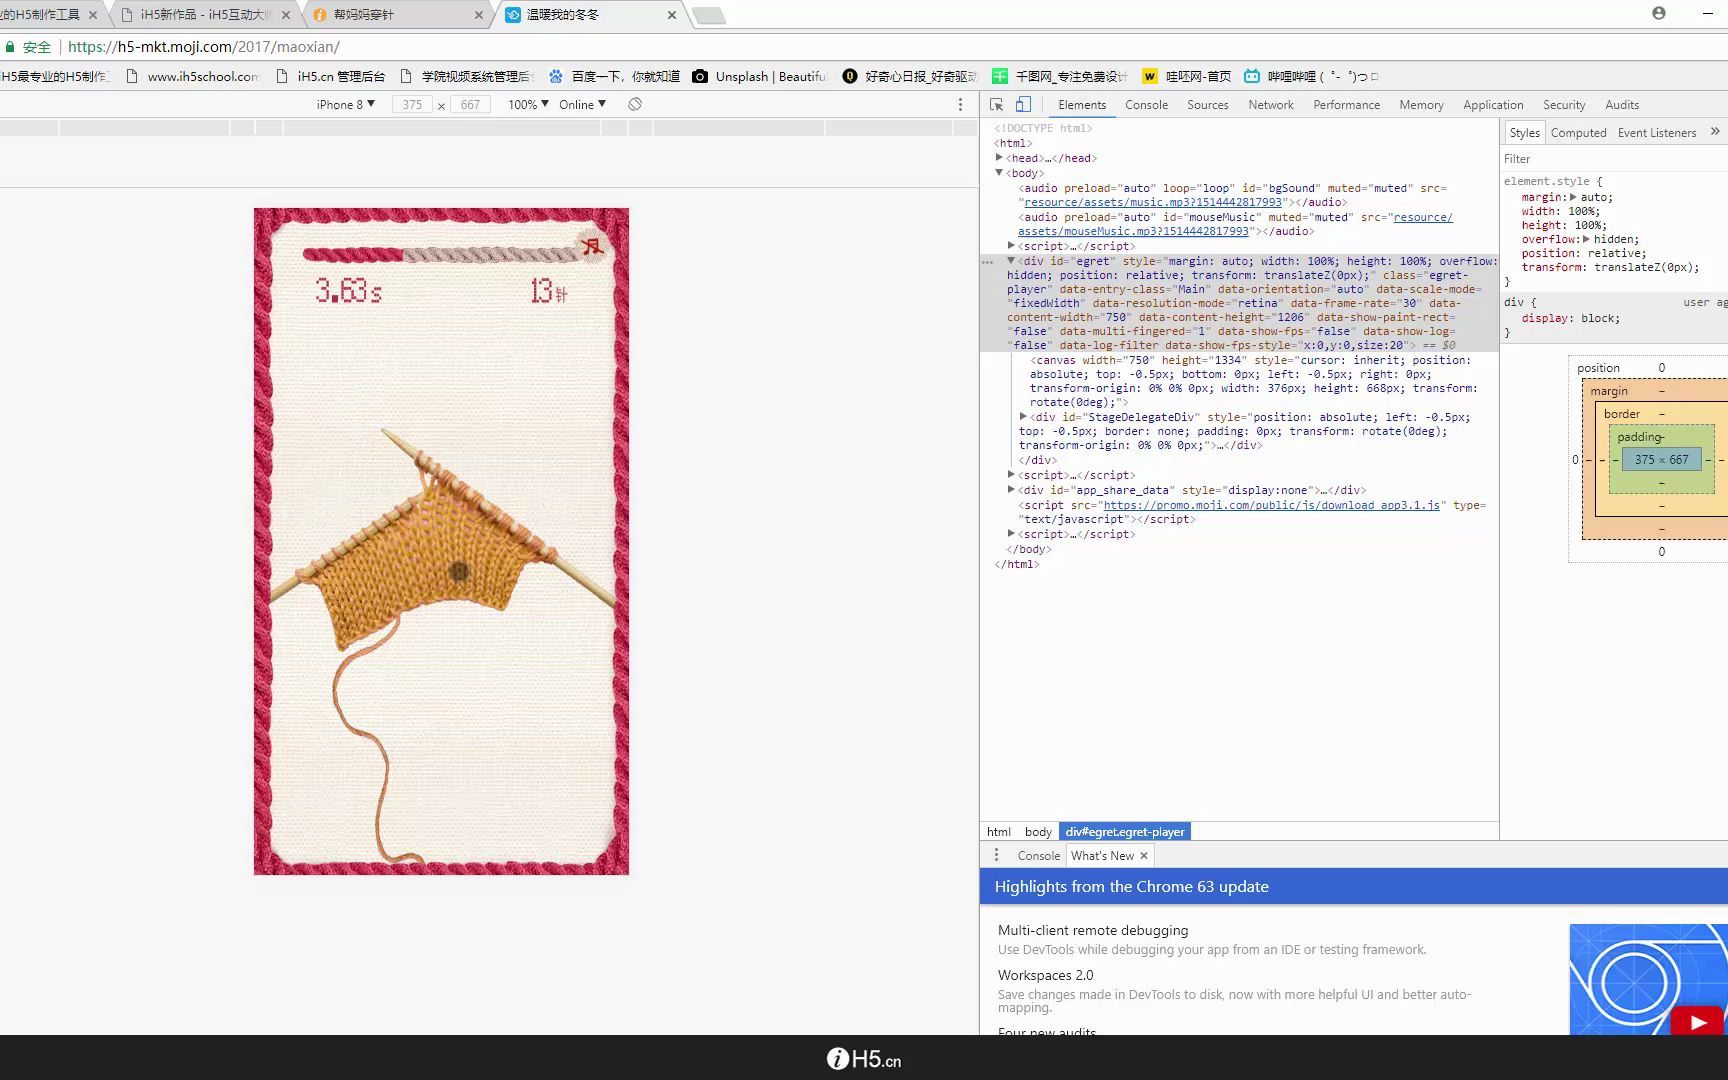Select the Styles tab
Viewport: 1728px width, 1080px height.
click(1524, 133)
